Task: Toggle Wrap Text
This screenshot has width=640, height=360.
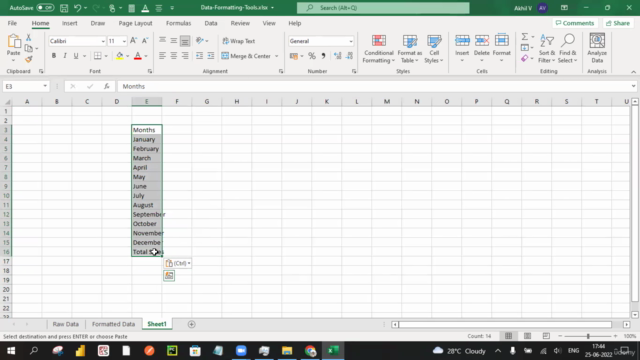Action: (239, 41)
